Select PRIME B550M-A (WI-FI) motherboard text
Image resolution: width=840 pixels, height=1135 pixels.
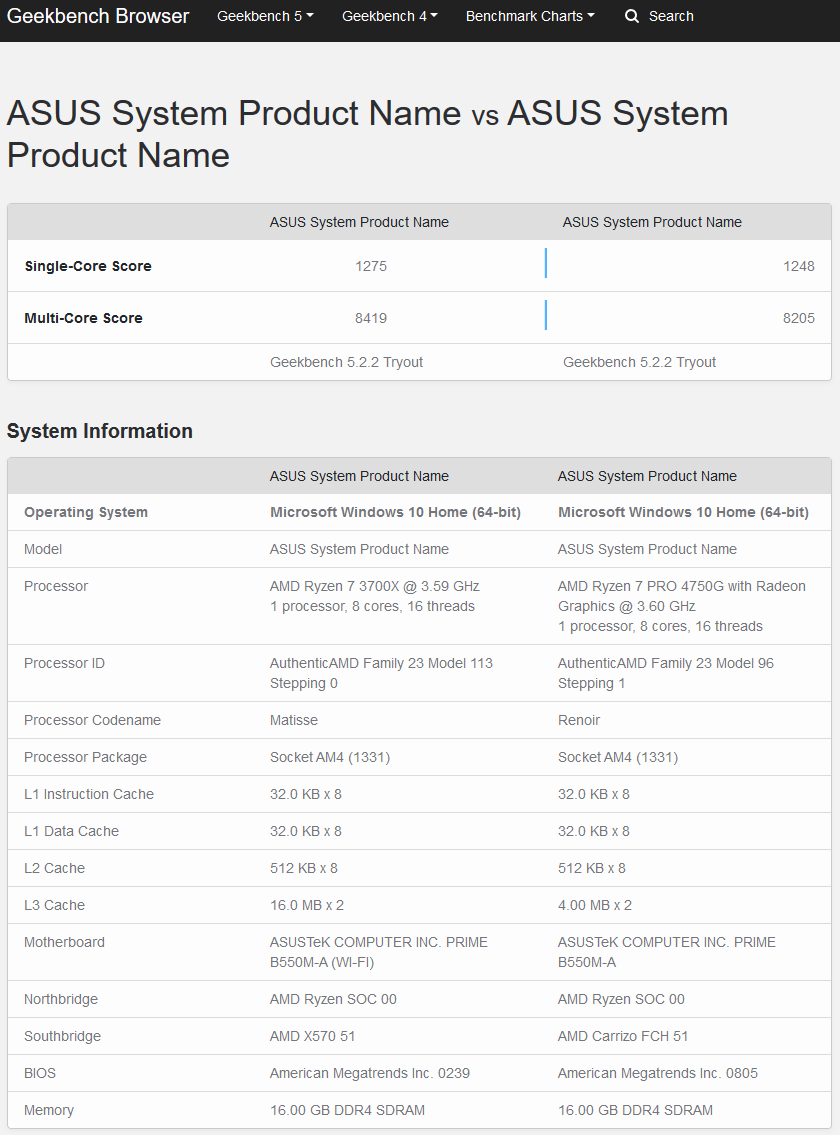(x=379, y=953)
